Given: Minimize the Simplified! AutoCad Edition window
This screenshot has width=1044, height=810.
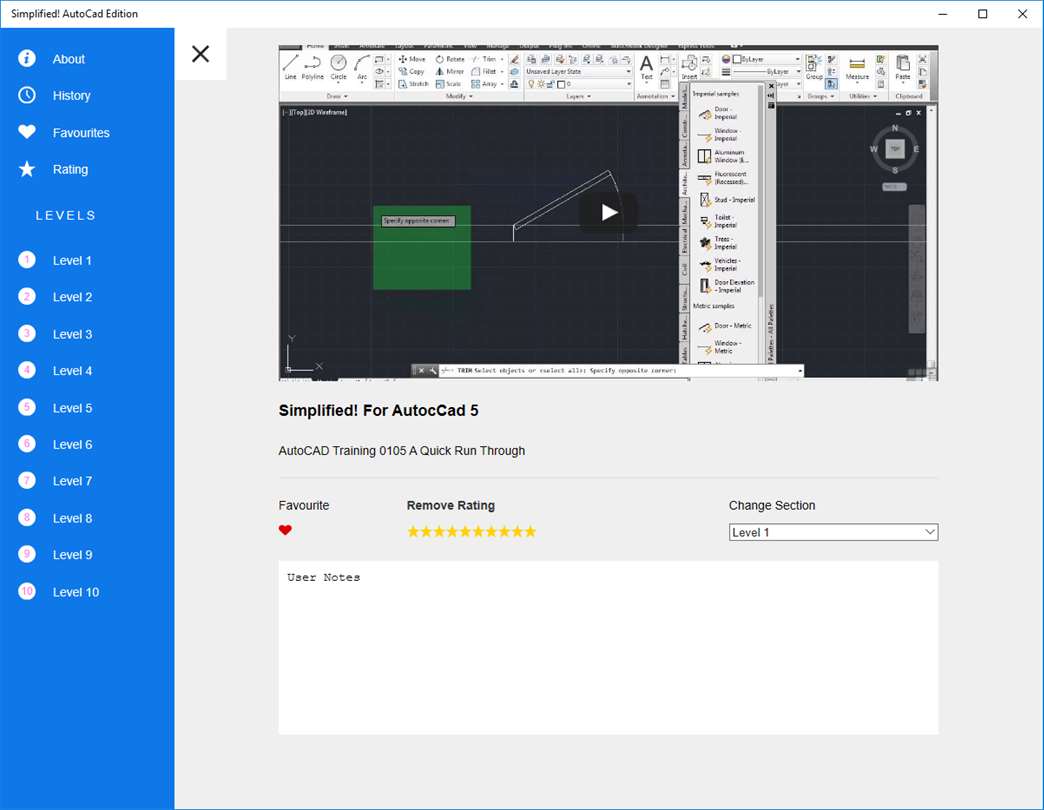Looking at the screenshot, I should pyautogui.click(x=943, y=14).
